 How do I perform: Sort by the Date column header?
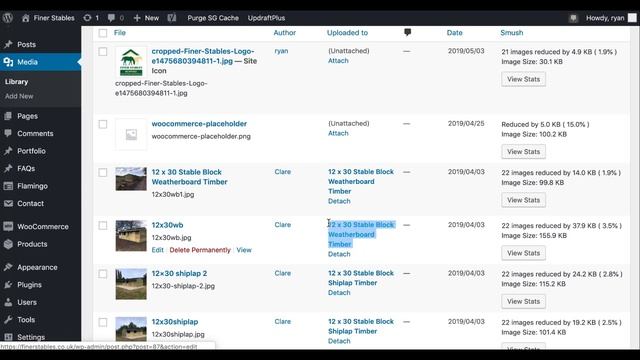(455, 33)
